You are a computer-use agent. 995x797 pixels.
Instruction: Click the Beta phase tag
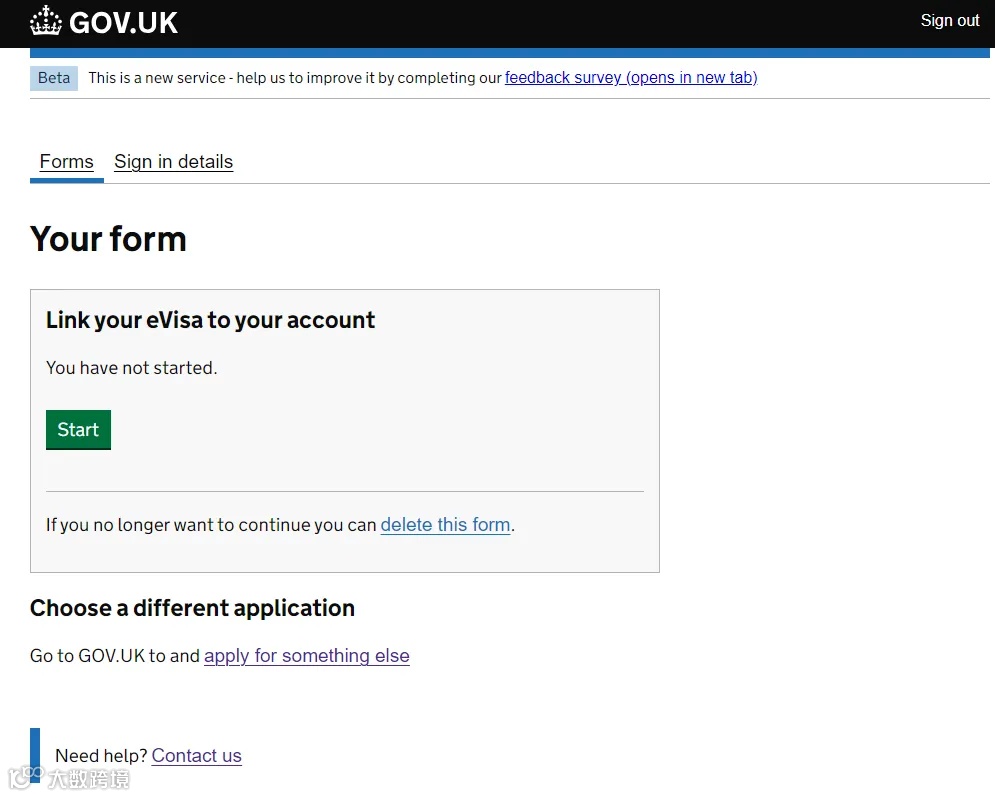54,78
